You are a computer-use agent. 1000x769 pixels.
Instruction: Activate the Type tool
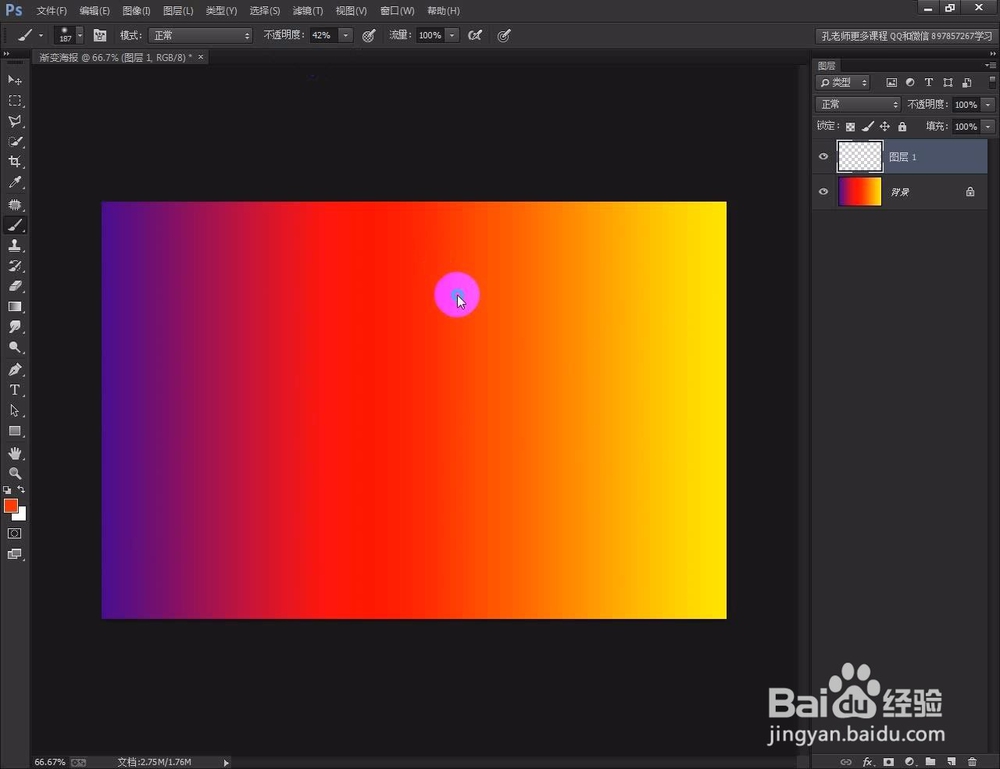[x=14, y=389]
